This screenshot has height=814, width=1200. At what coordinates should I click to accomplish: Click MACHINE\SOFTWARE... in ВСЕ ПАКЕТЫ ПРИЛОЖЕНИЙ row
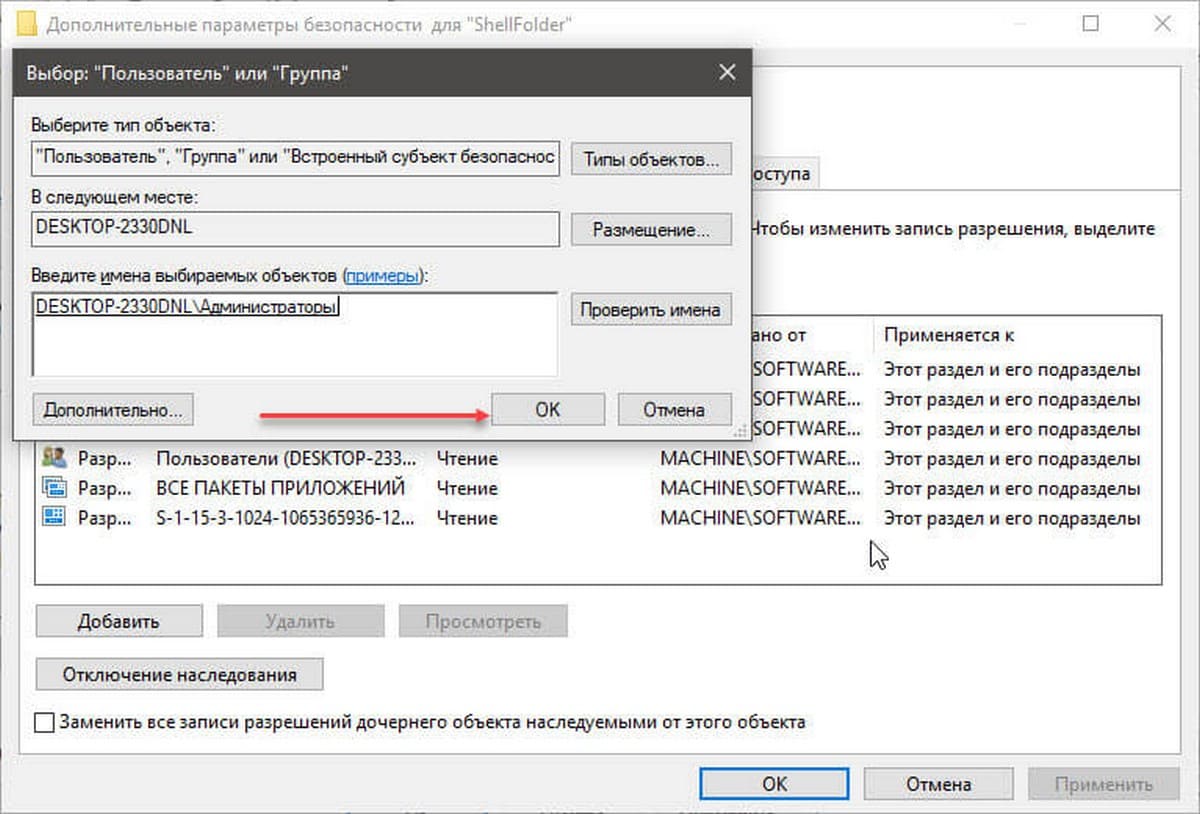click(x=760, y=488)
